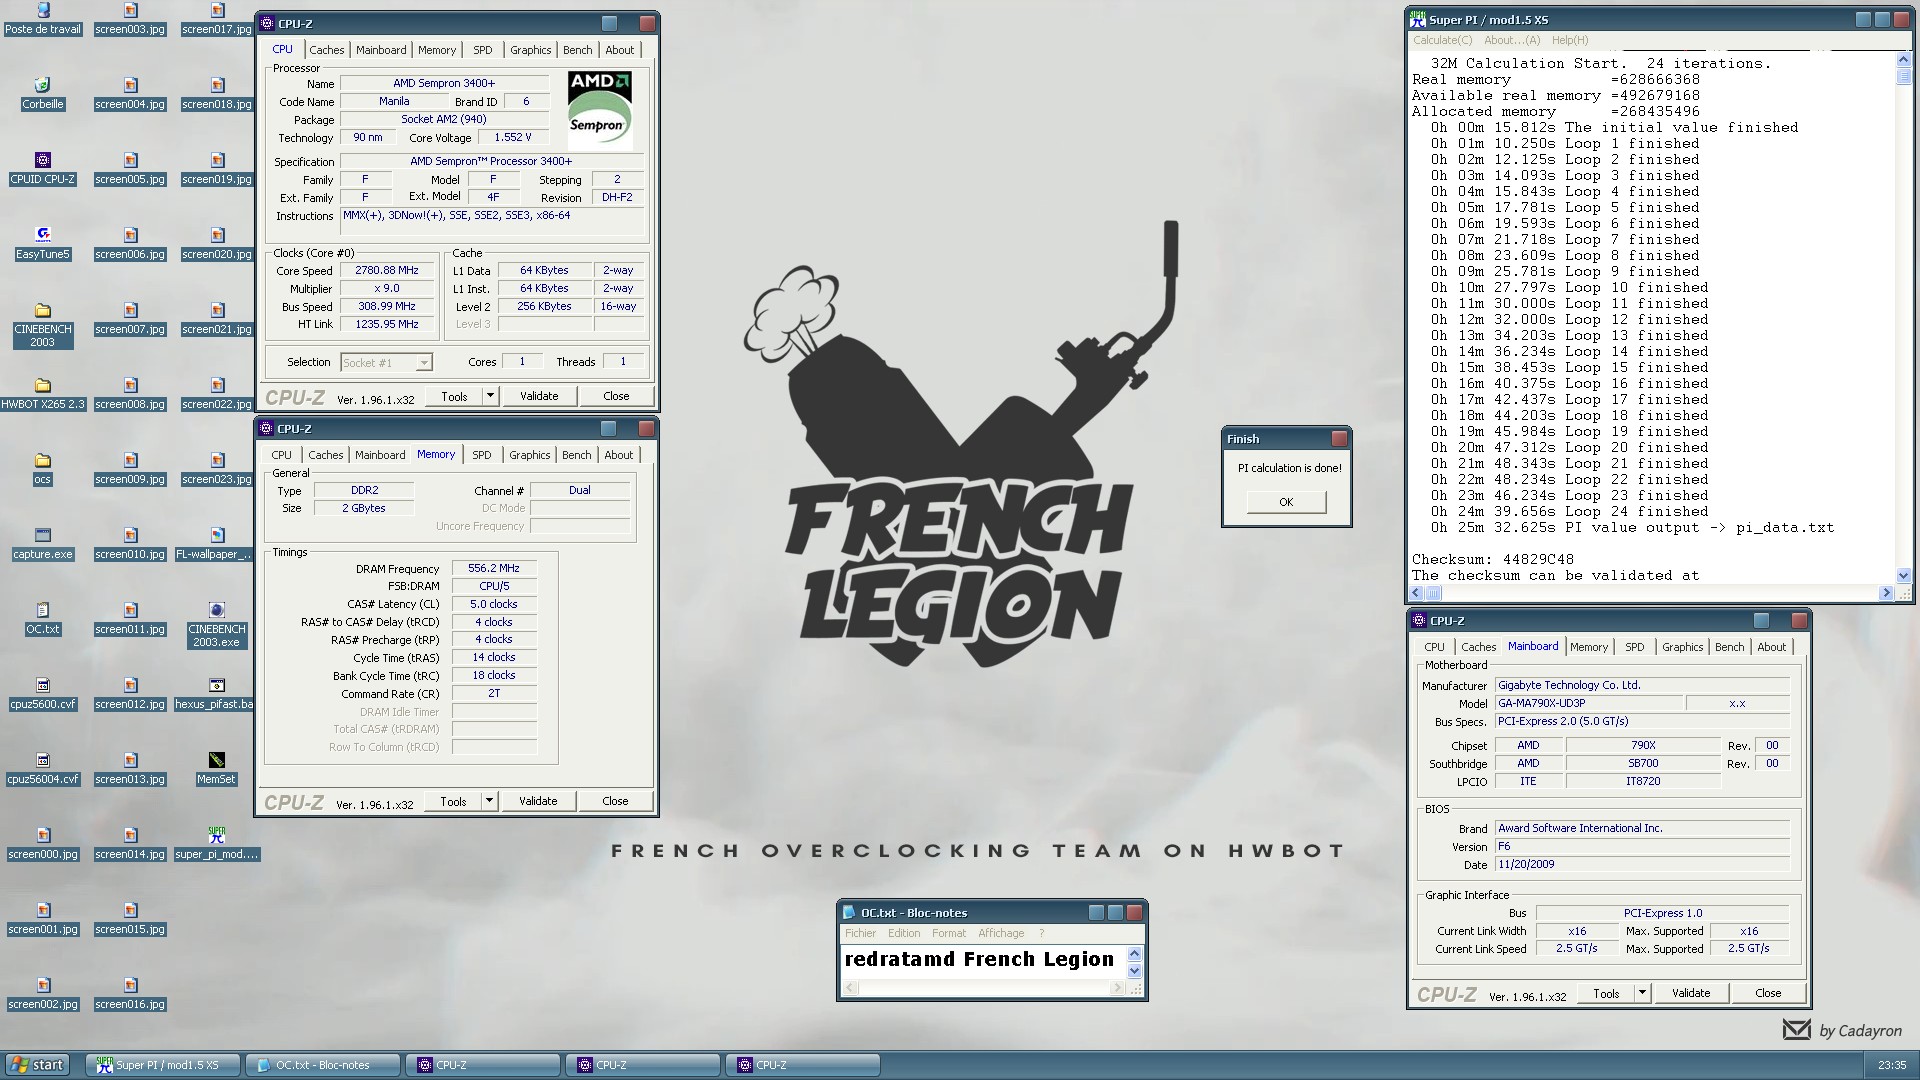The image size is (1920, 1080).
Task: Open Tools dropdown arrow in CPU-Z Memory window
Action: (x=489, y=801)
